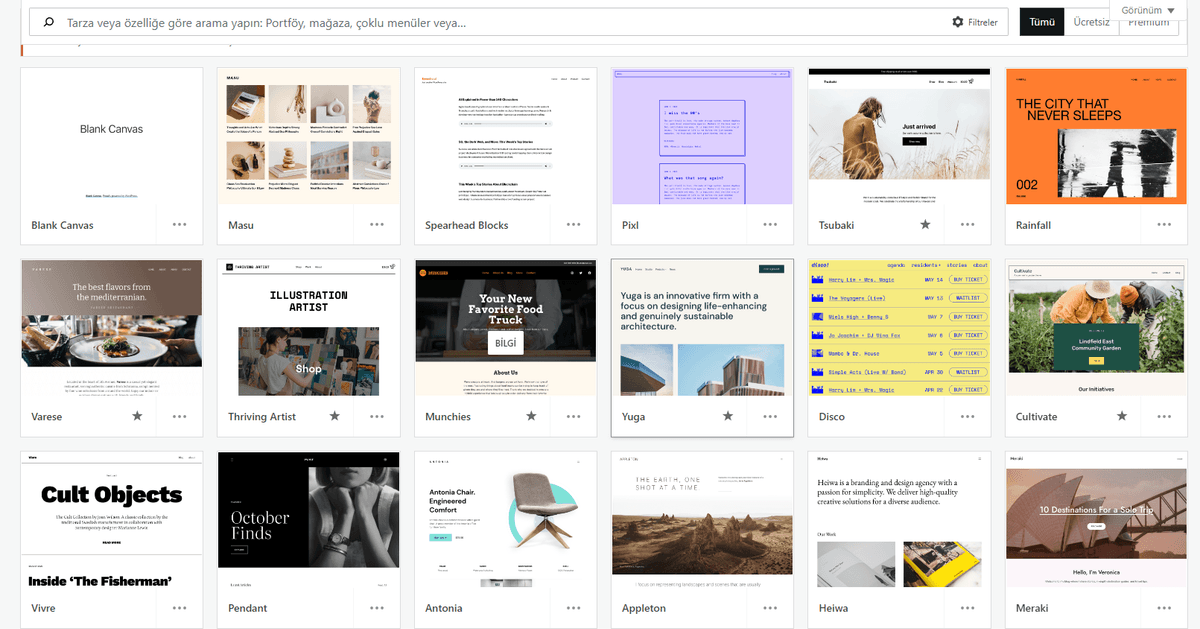Click the star icon on Thriving Artist
This screenshot has height=629, width=1200.
[x=335, y=416]
